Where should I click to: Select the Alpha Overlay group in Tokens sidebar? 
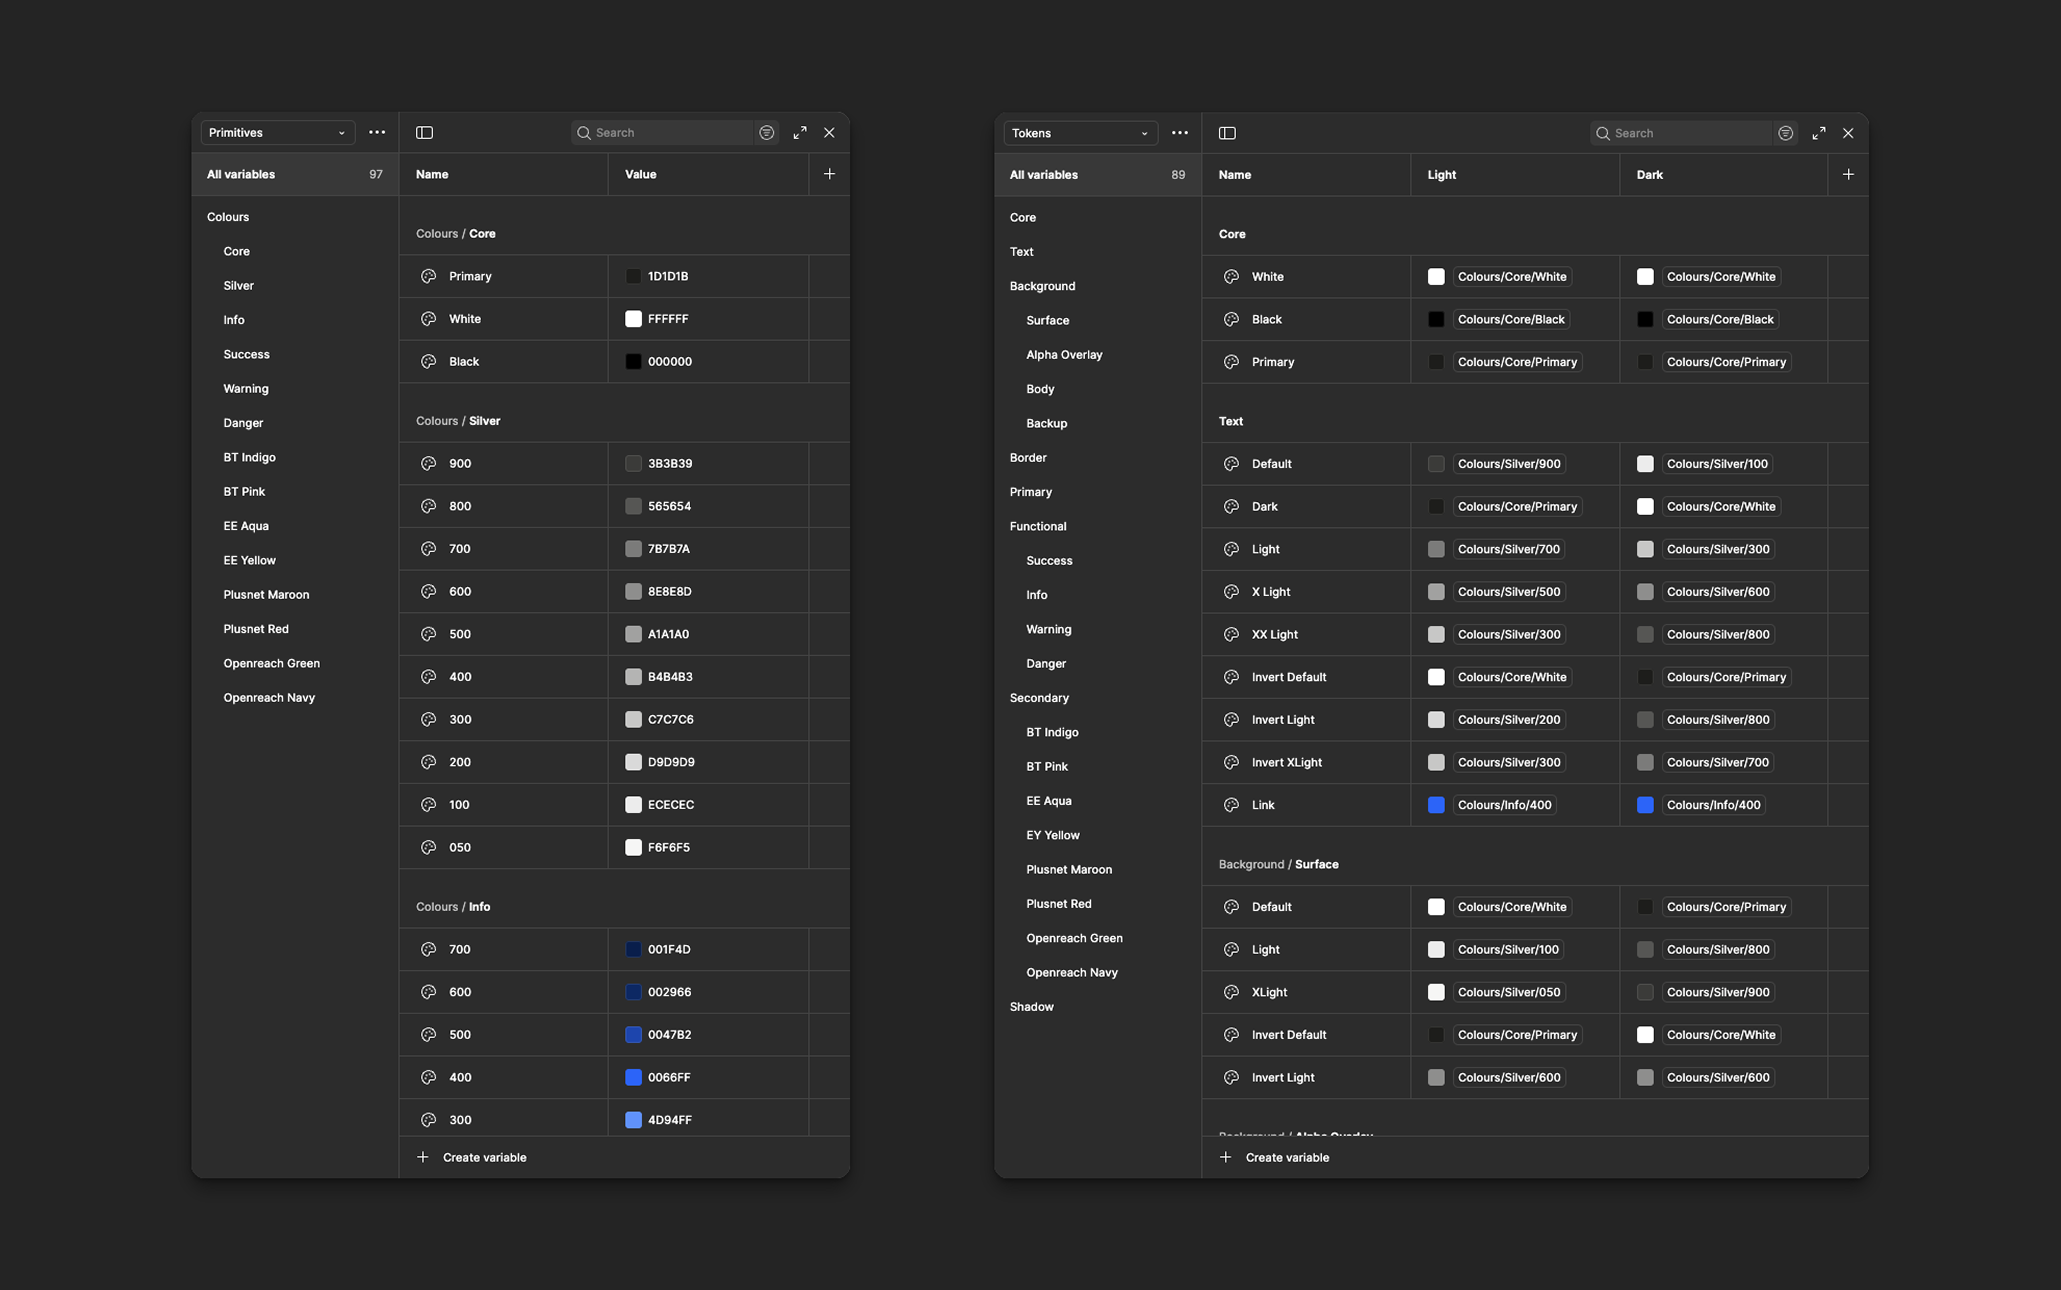(1064, 354)
